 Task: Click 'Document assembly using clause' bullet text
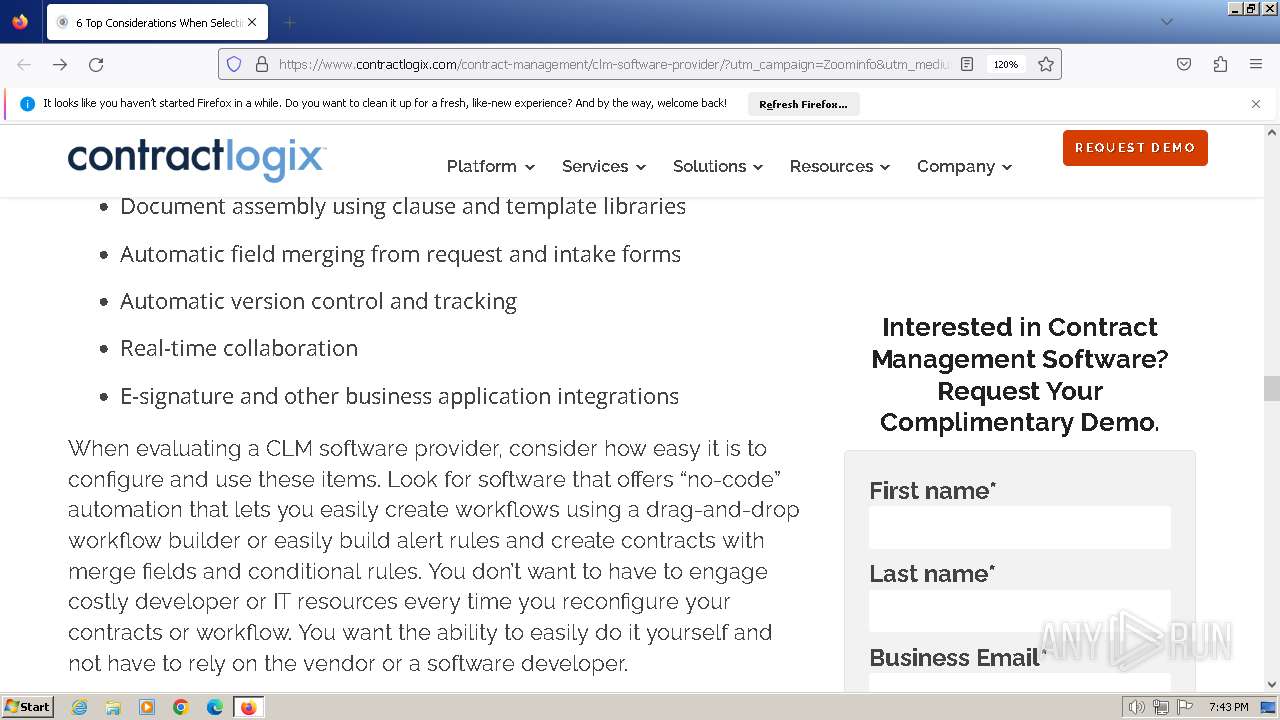coord(403,206)
